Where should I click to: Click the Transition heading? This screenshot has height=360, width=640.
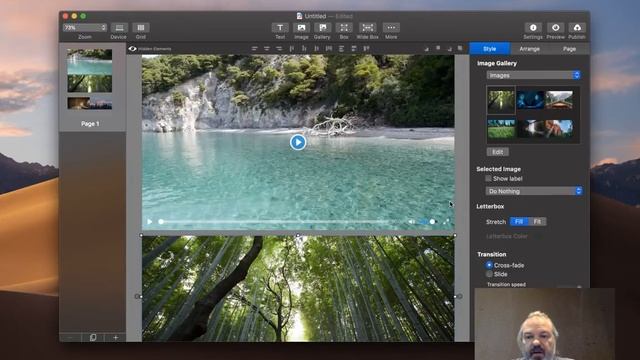click(492, 254)
